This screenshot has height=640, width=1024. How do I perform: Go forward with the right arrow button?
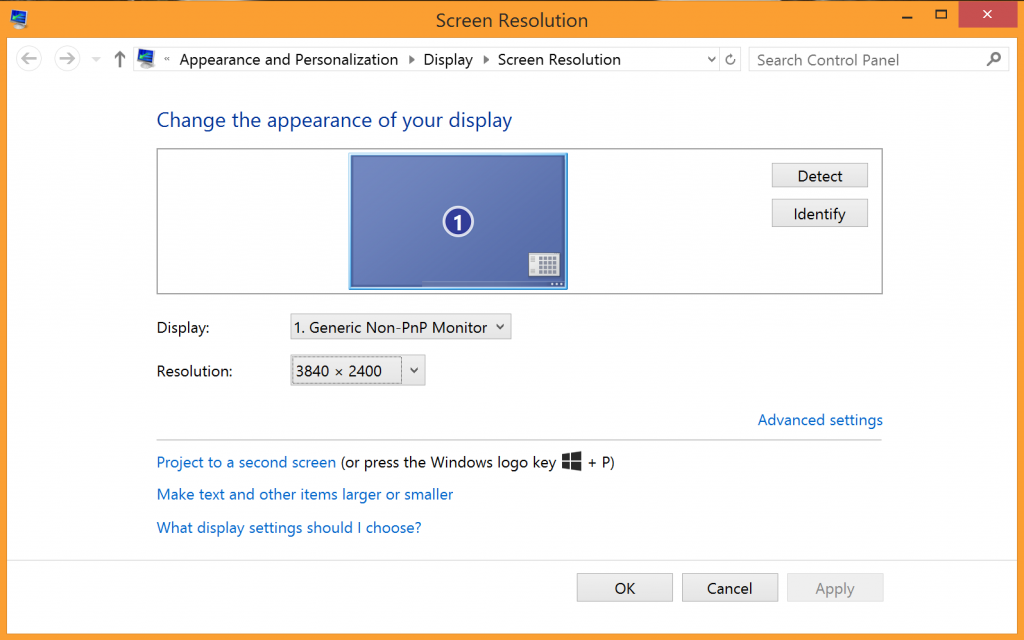pos(67,59)
